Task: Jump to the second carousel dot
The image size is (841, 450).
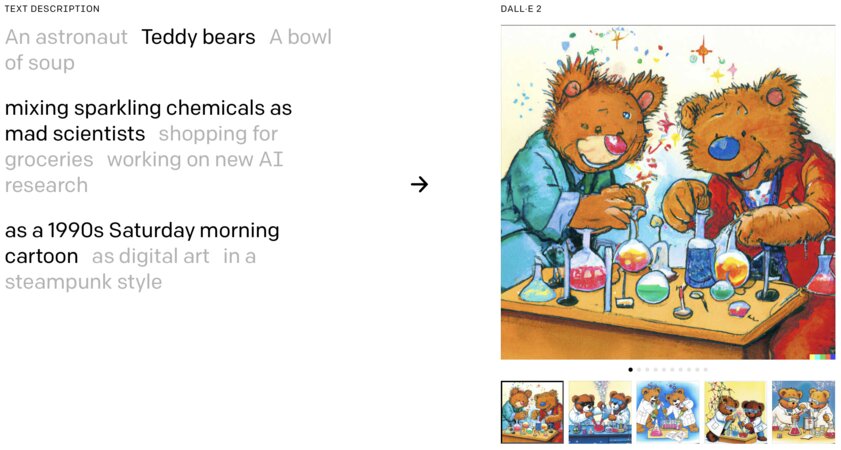Action: point(639,370)
